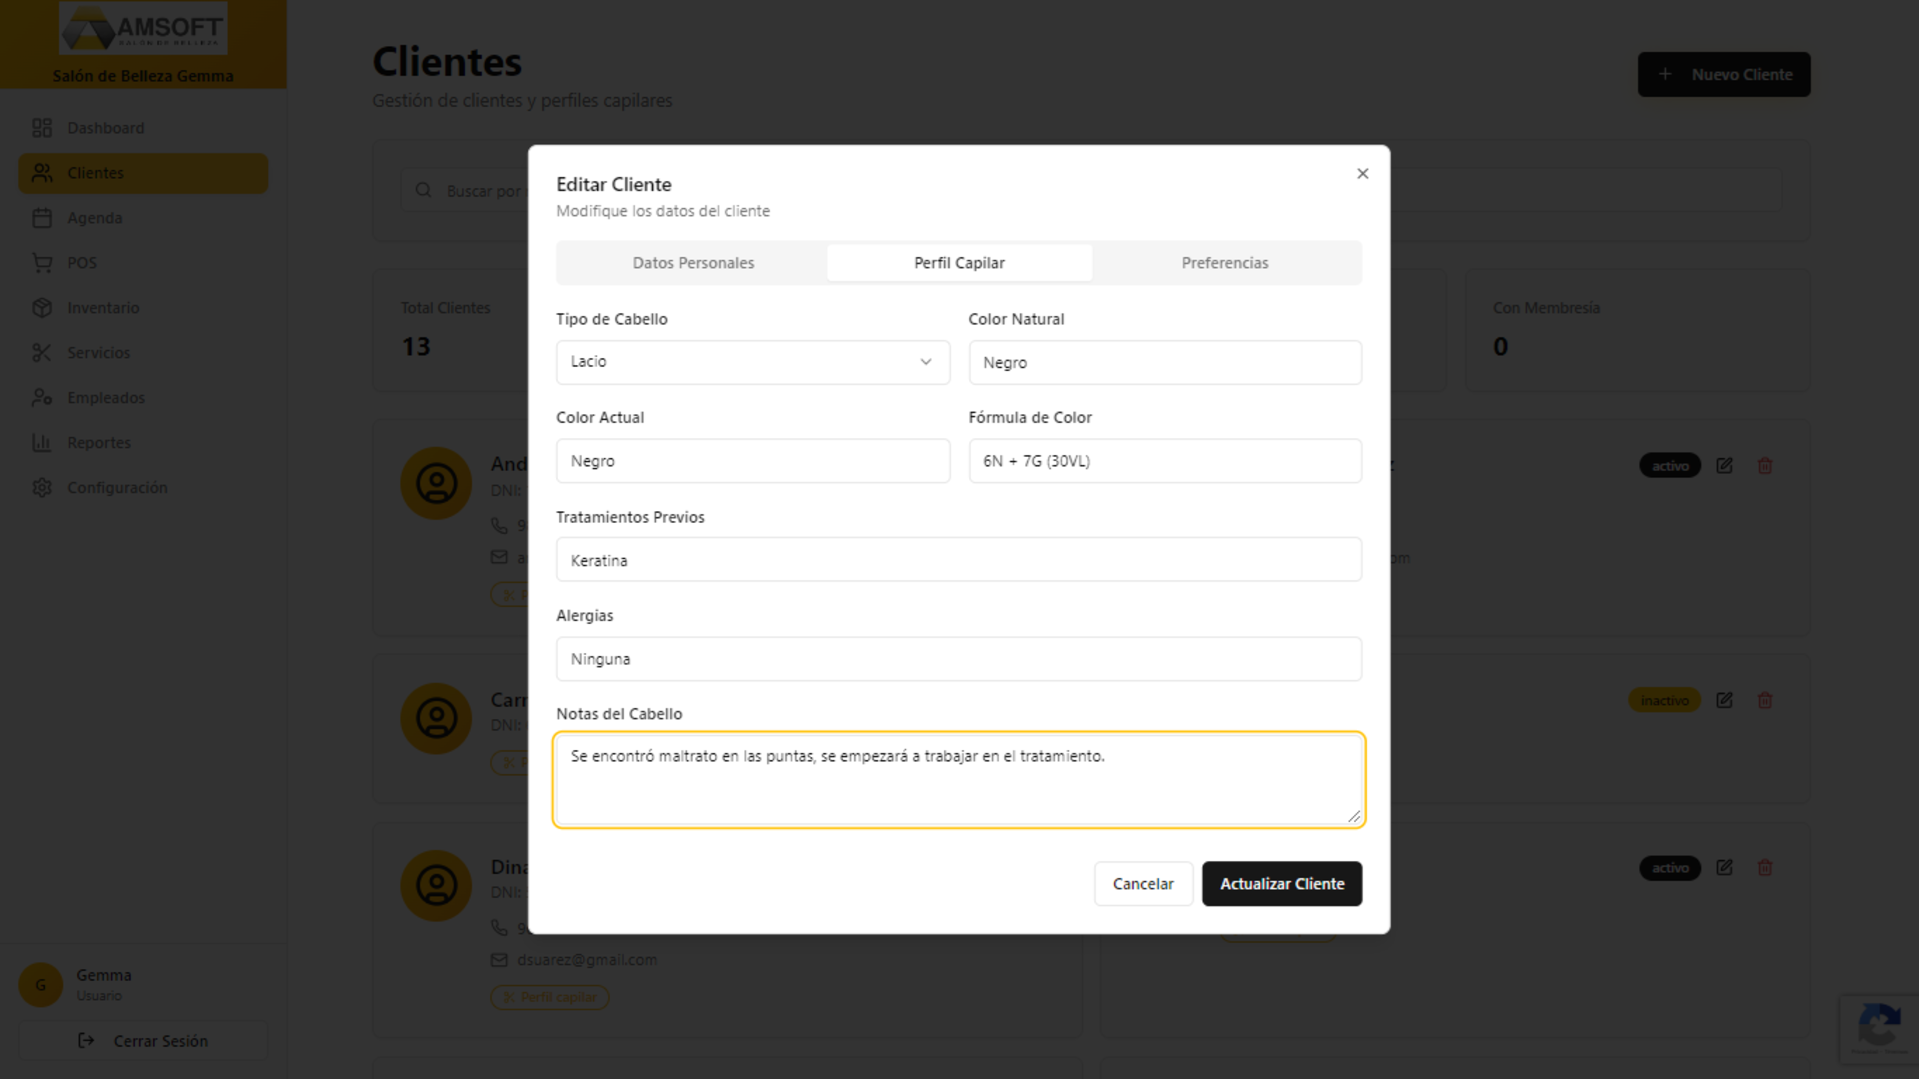Open the Reportes chart icon
The image size is (1919, 1079).
coord(42,442)
